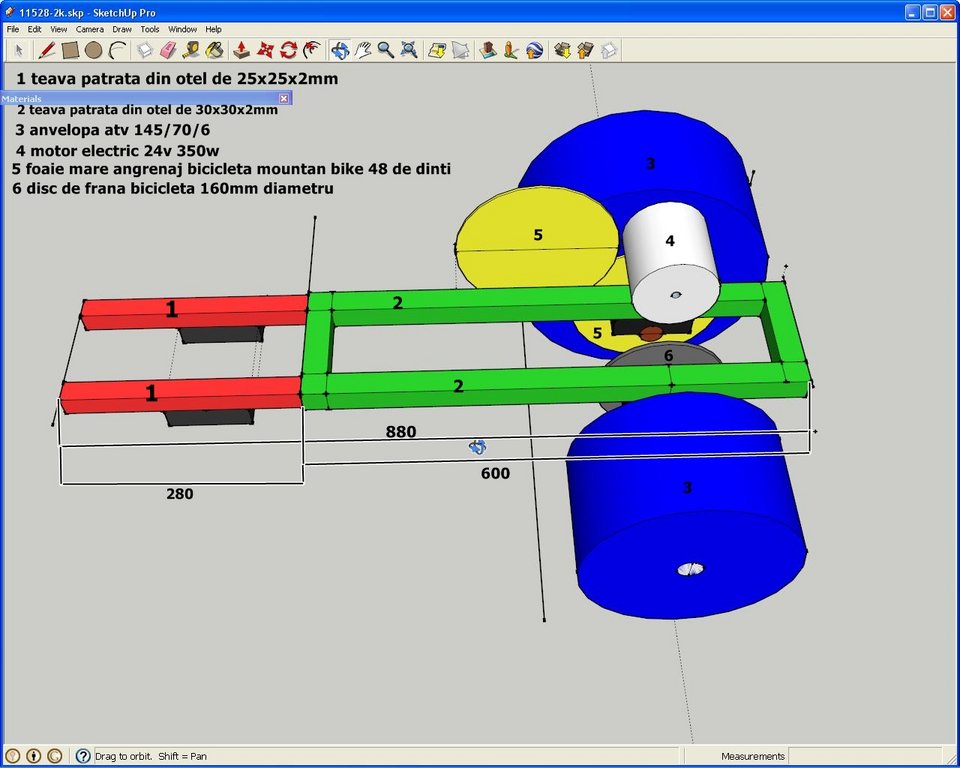
Task: Select the Move tool
Action: (x=265, y=50)
